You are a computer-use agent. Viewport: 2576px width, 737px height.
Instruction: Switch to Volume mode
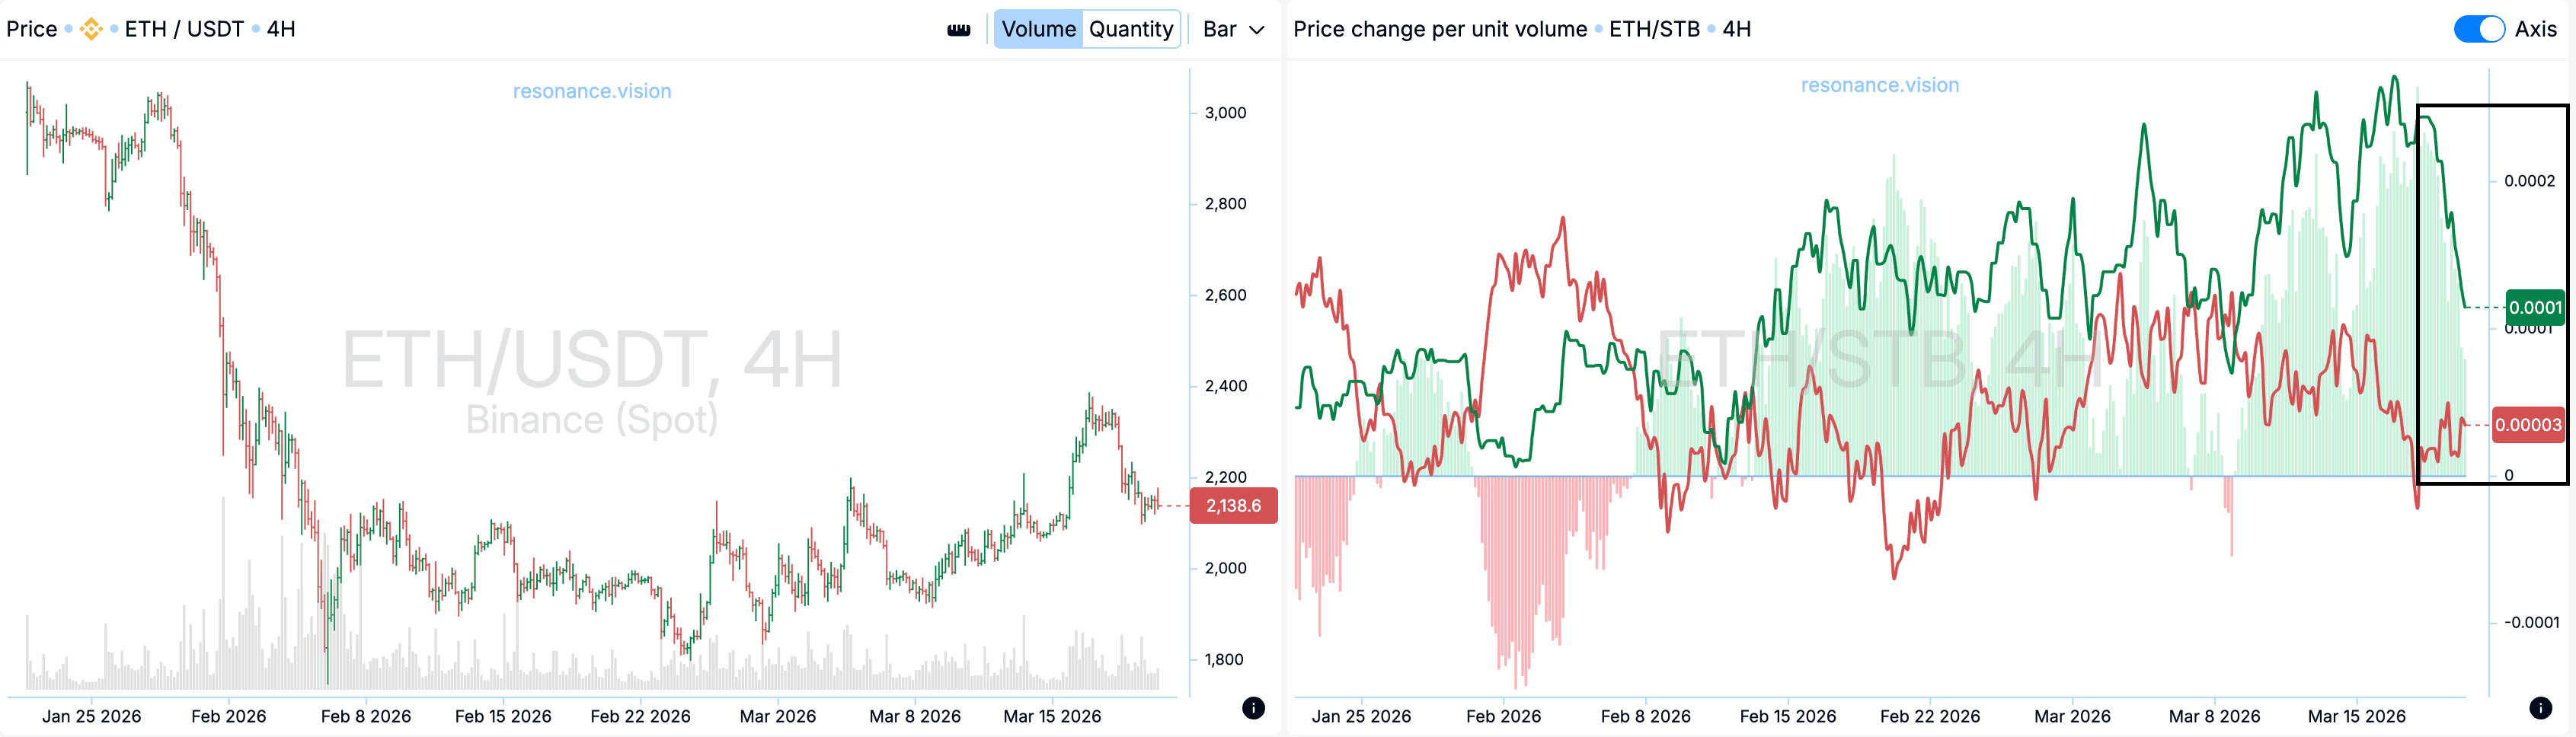point(1038,29)
